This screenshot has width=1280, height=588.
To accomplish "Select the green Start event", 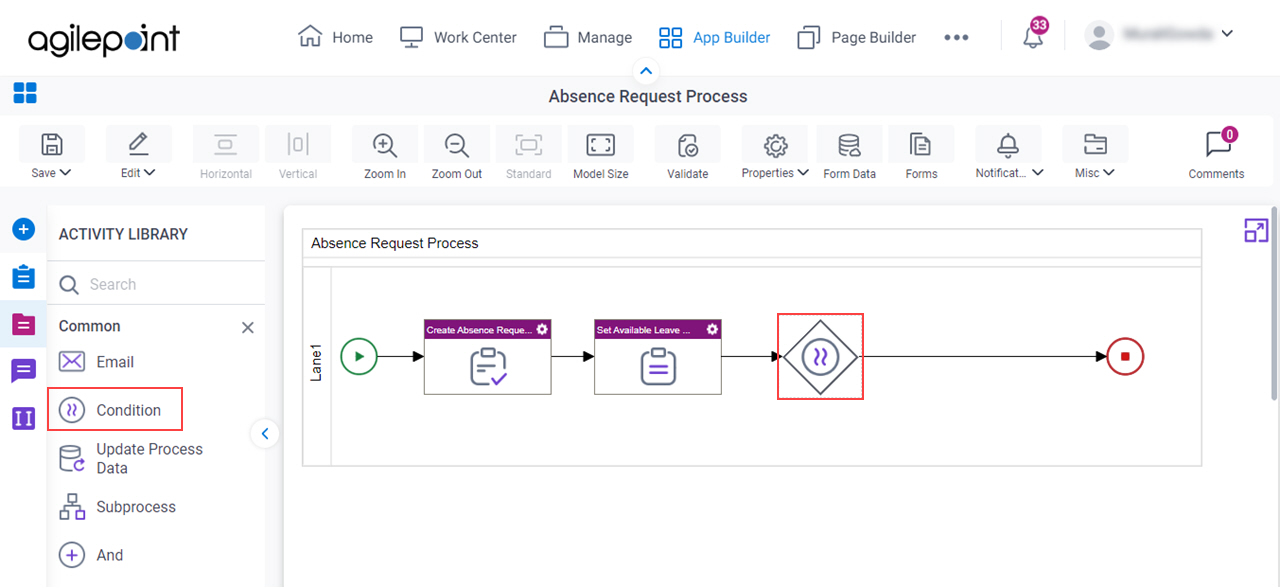I will [359, 355].
